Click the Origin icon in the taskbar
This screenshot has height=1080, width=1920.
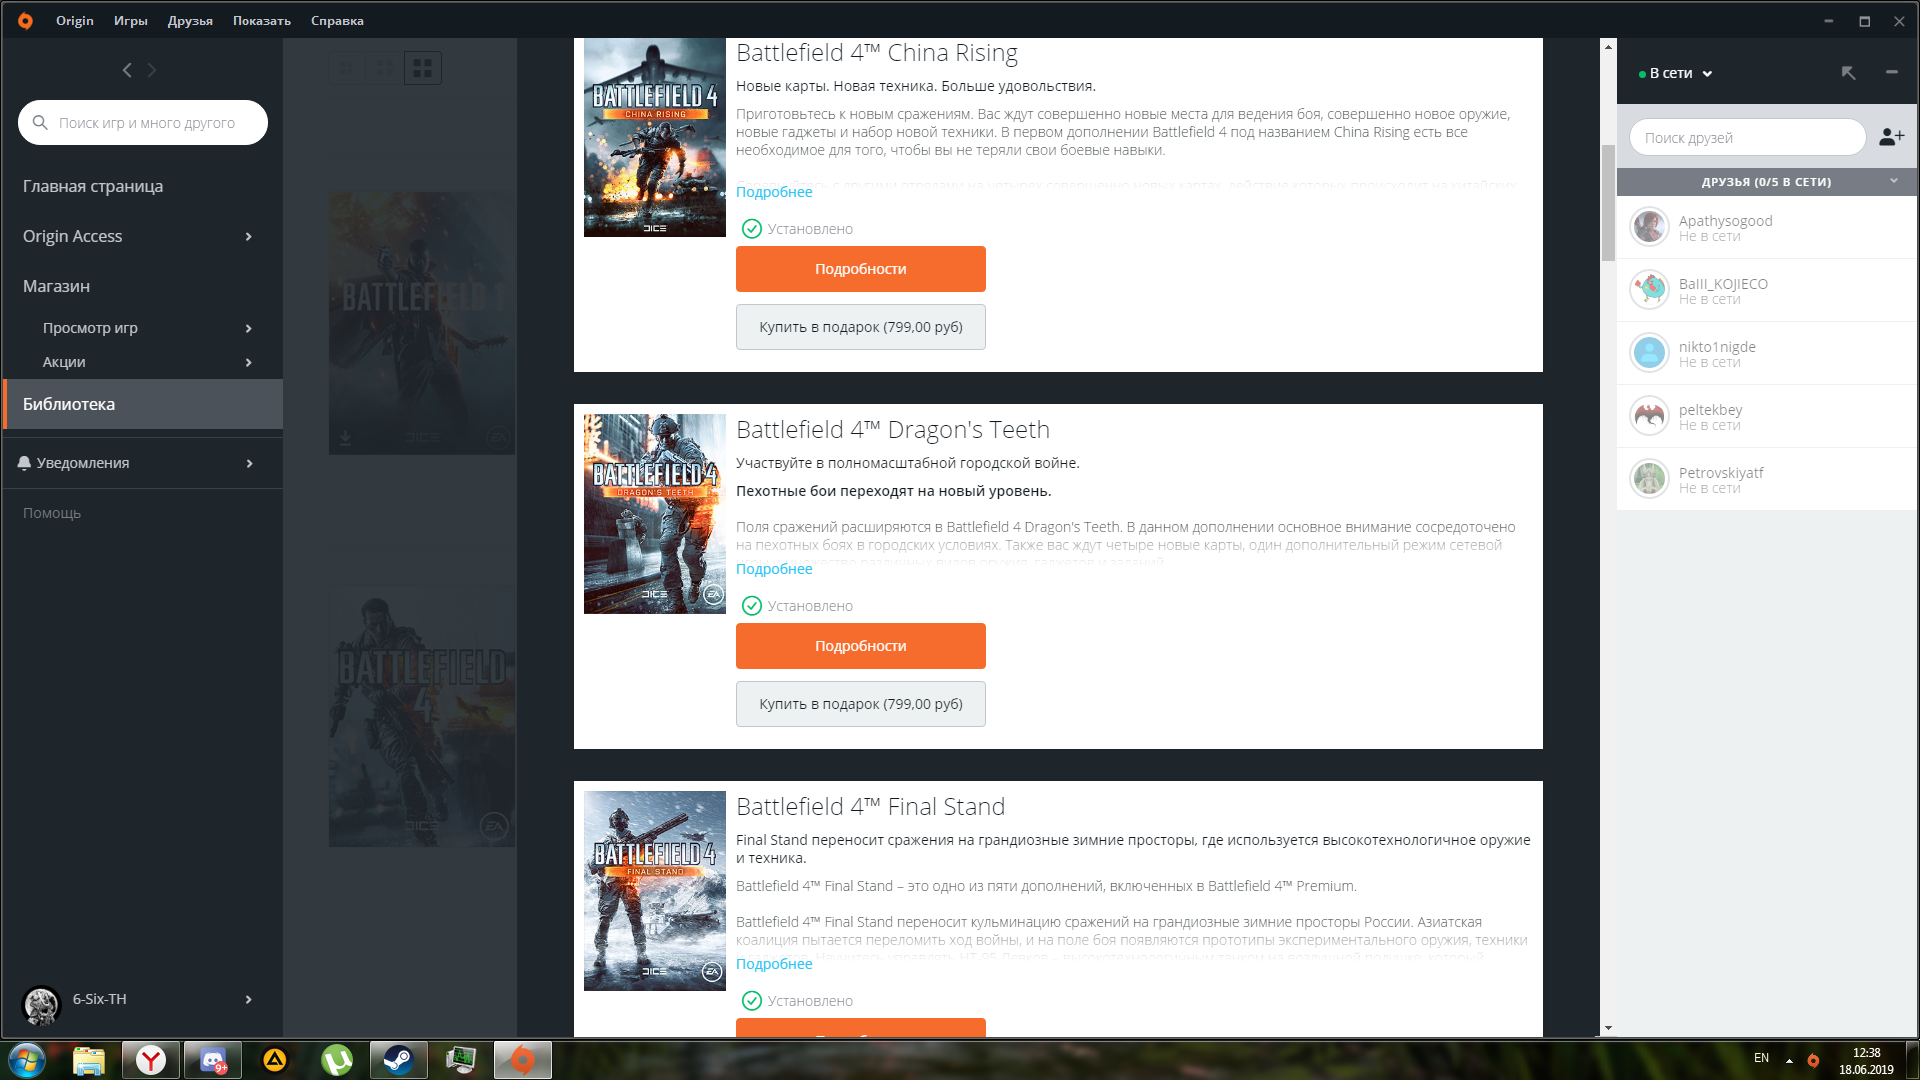coord(523,1060)
